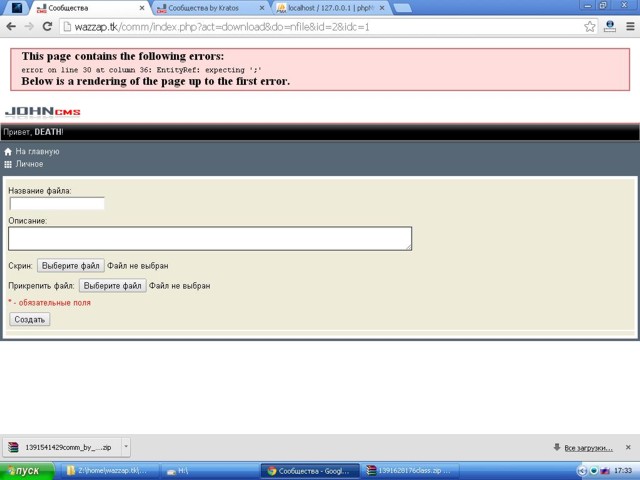640x480 pixels.
Task: Click the home icon next to На главную
Action: pos(8,152)
